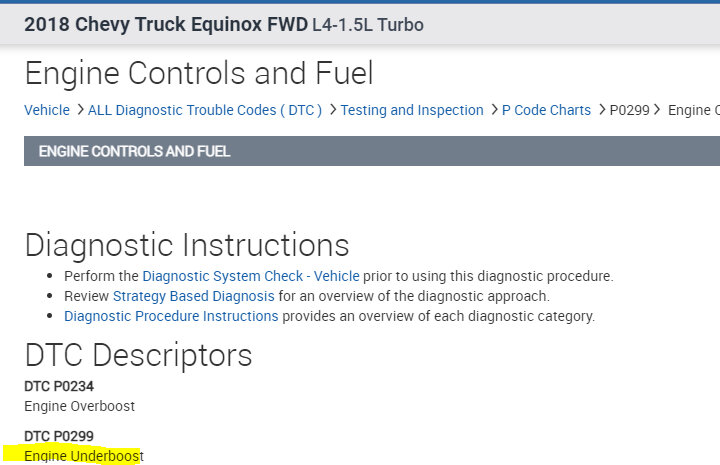
Task: Click the Vehicle breadcrumb link
Action: click(47, 110)
